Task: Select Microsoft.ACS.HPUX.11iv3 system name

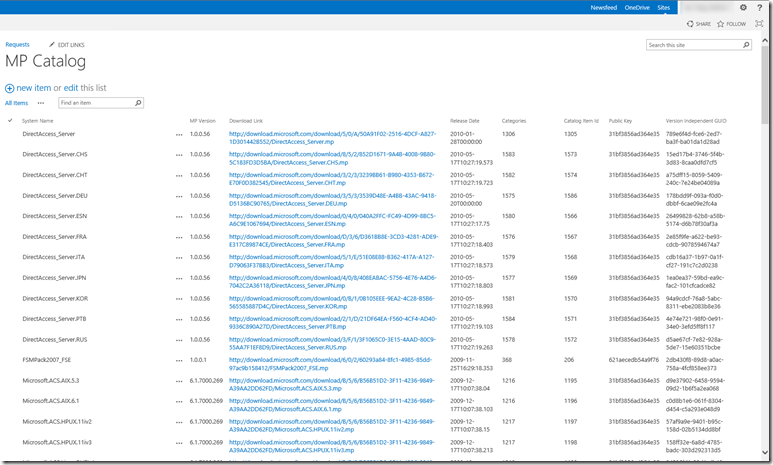Action: click(x=57, y=442)
